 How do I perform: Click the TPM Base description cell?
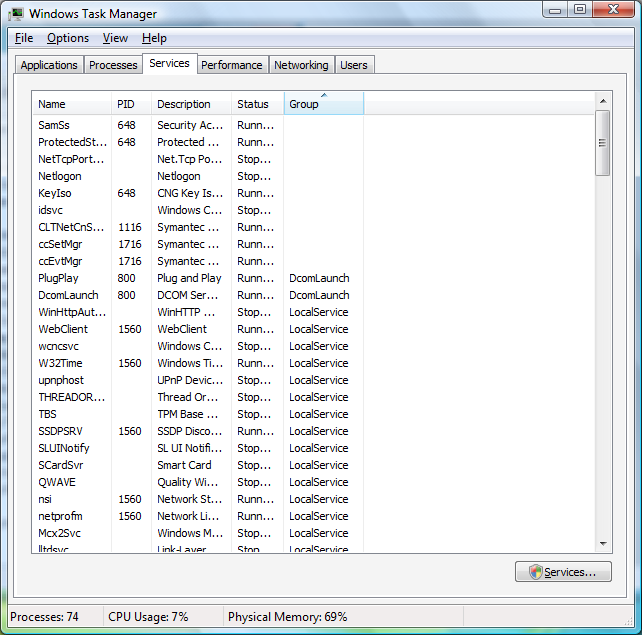click(x=188, y=414)
